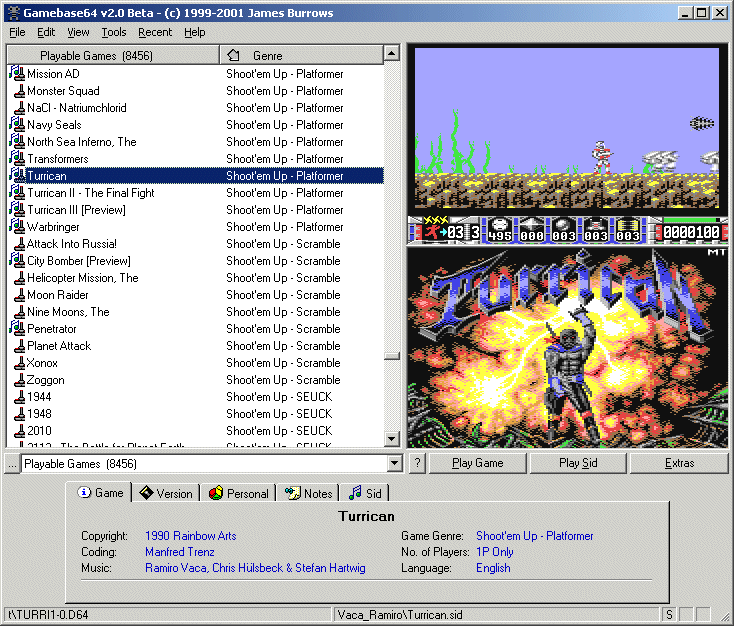Click the joystick icon next to Nine Moons, The
Screen dimensions: 734x626
19,311
